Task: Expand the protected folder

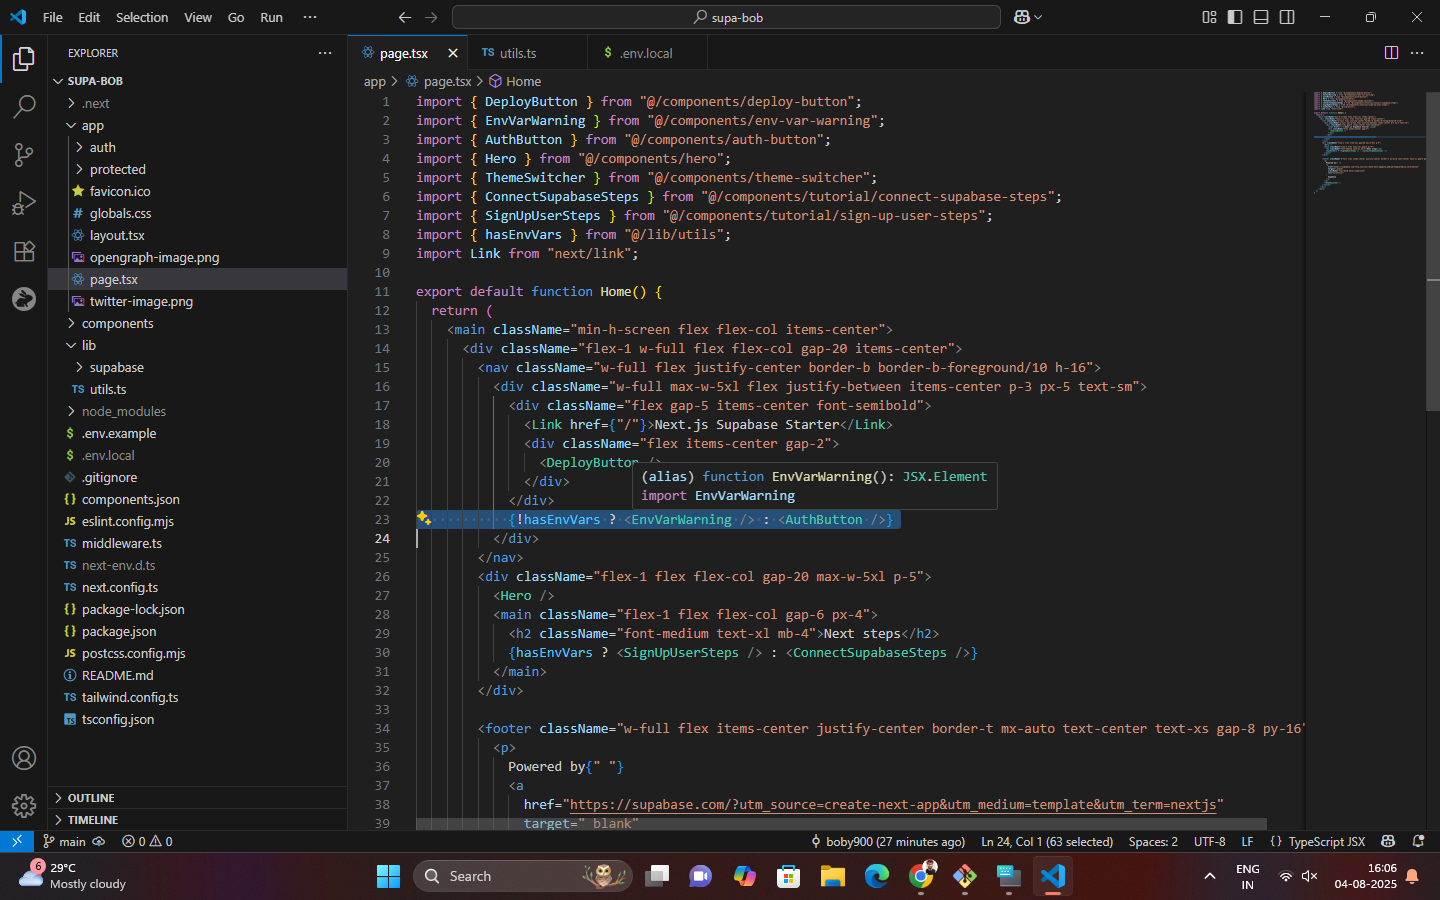Action: 198,169
